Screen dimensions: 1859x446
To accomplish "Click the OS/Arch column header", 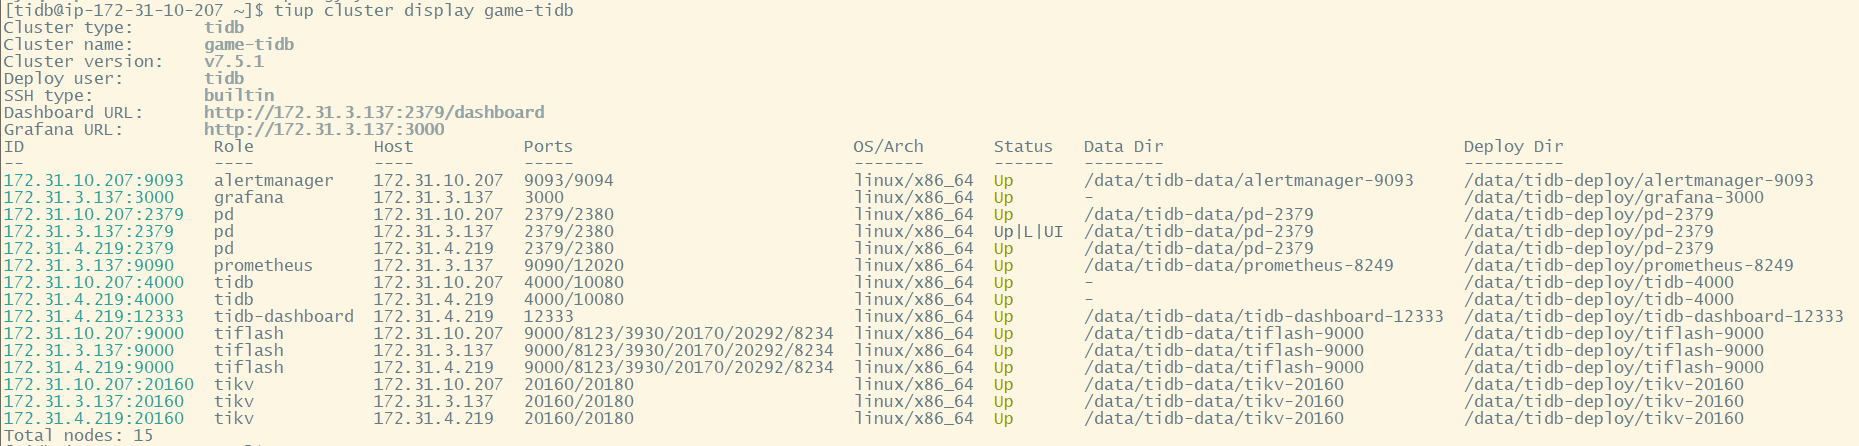I will (x=889, y=146).
